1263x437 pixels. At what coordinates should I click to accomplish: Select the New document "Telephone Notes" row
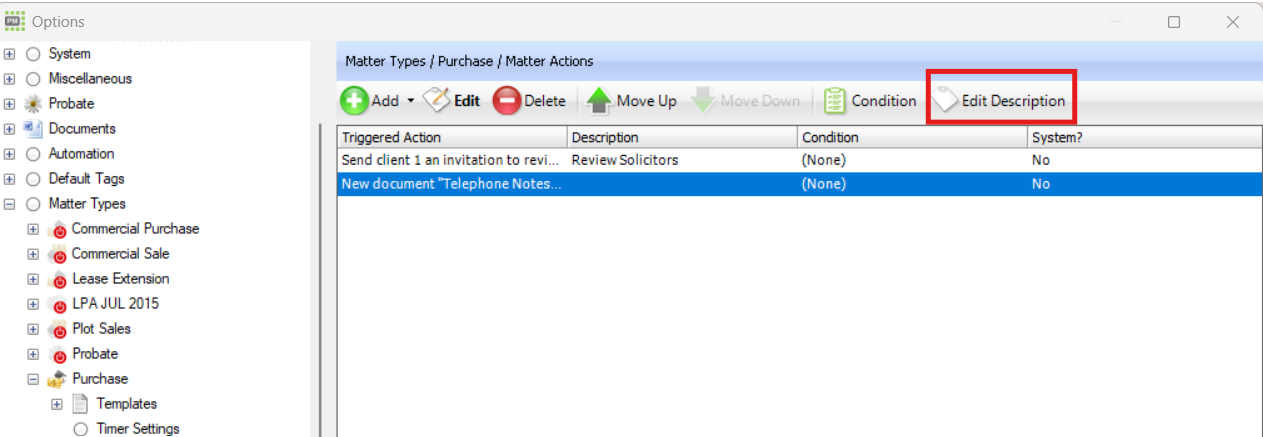point(799,184)
